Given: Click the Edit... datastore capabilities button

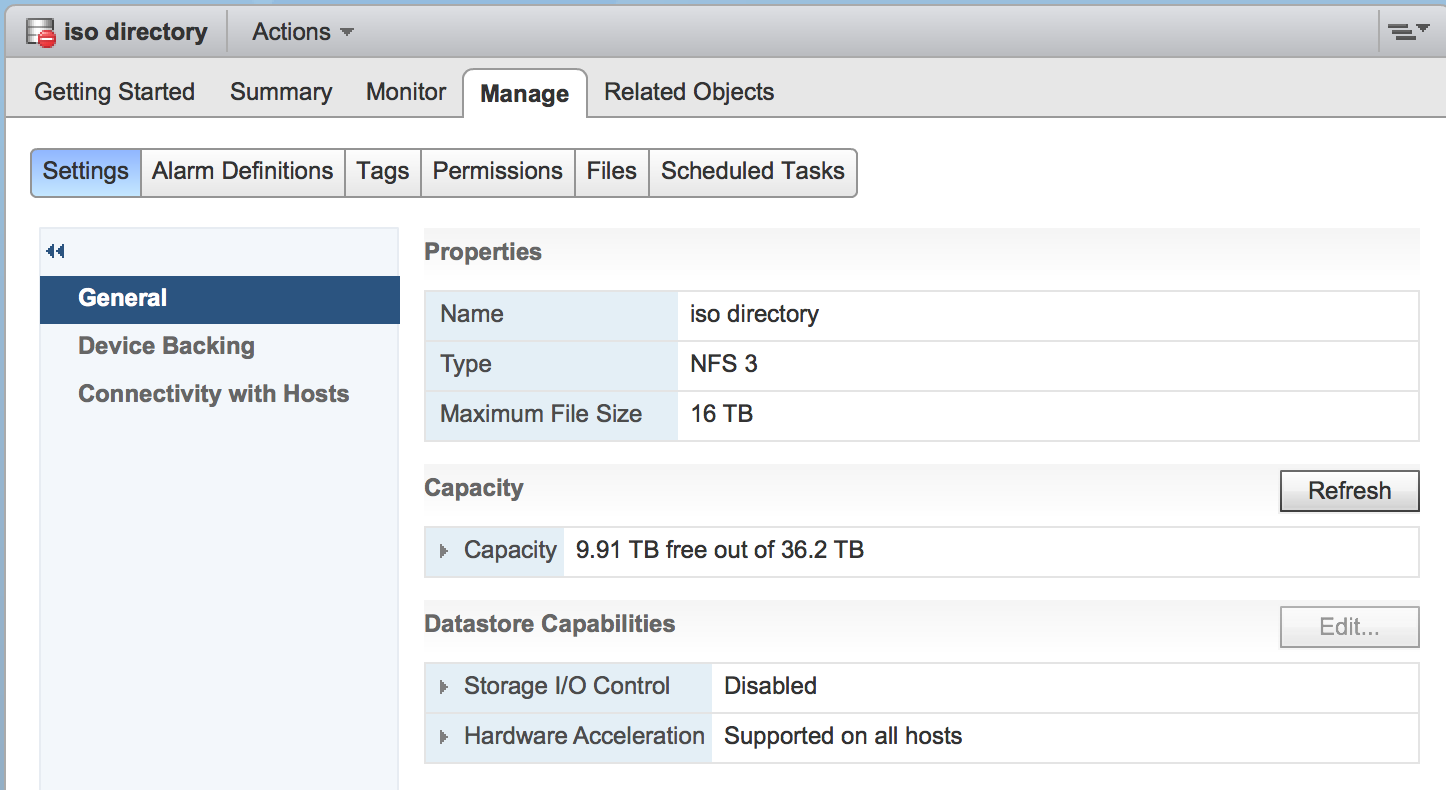Looking at the screenshot, I should pos(1350,627).
